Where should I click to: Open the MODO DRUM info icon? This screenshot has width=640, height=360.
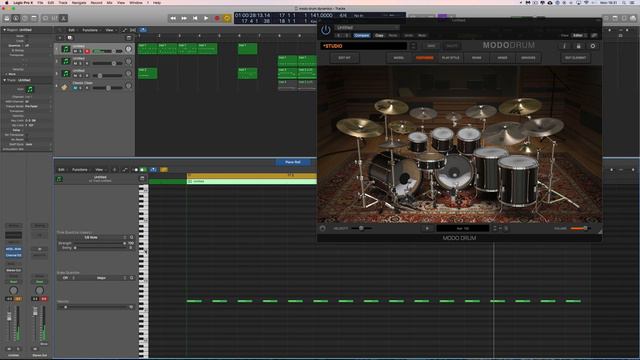(564, 46)
